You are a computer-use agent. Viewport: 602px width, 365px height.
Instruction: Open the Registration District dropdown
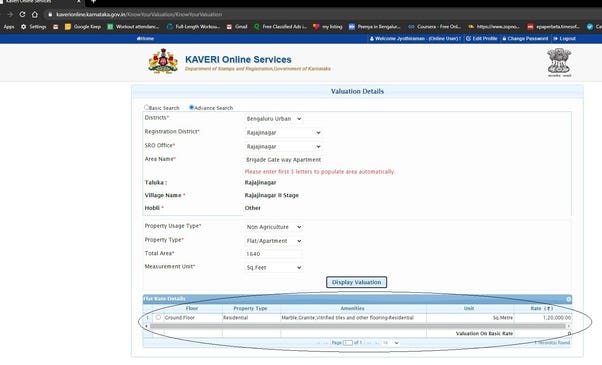pos(283,133)
